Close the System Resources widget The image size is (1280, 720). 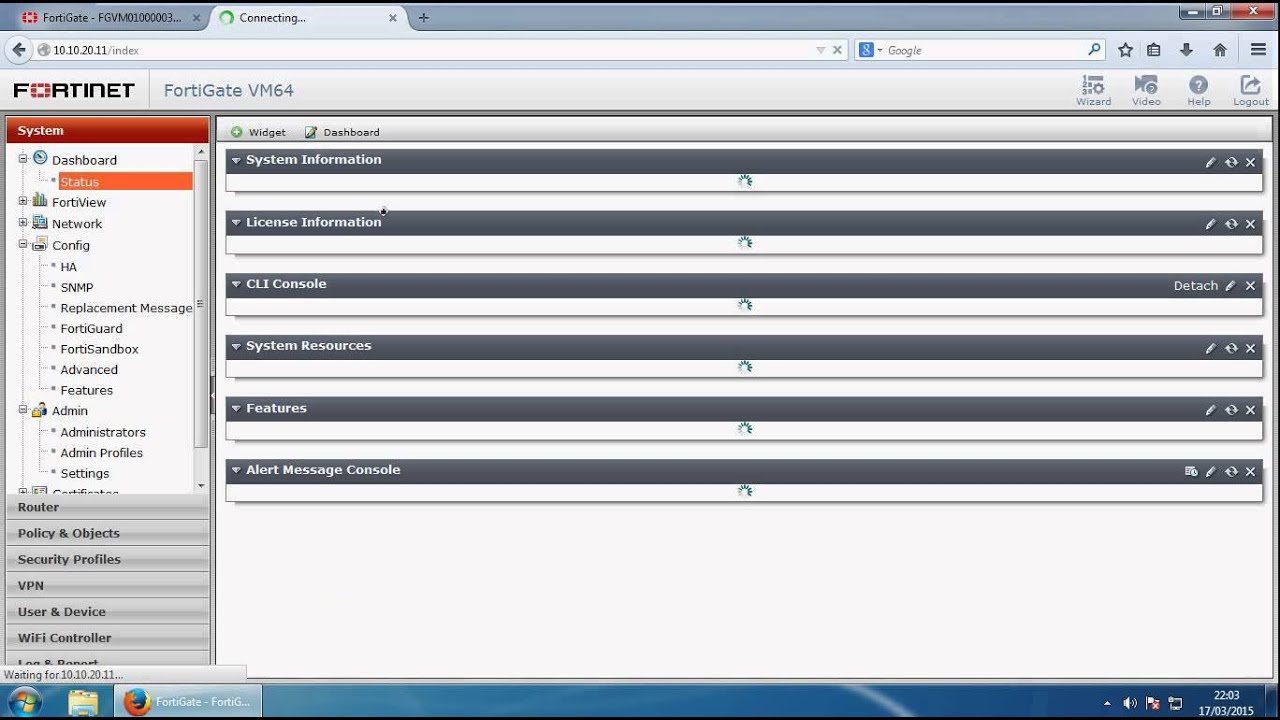[x=1250, y=348]
